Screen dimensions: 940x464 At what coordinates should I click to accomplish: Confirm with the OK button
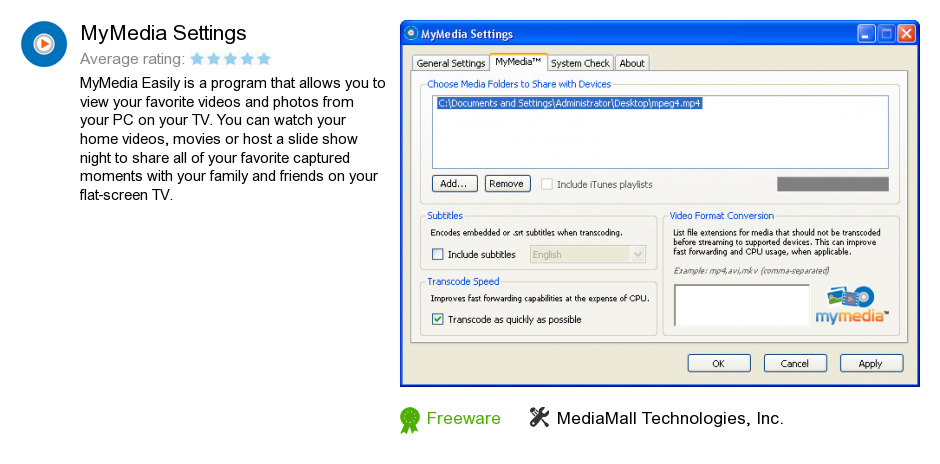719,363
